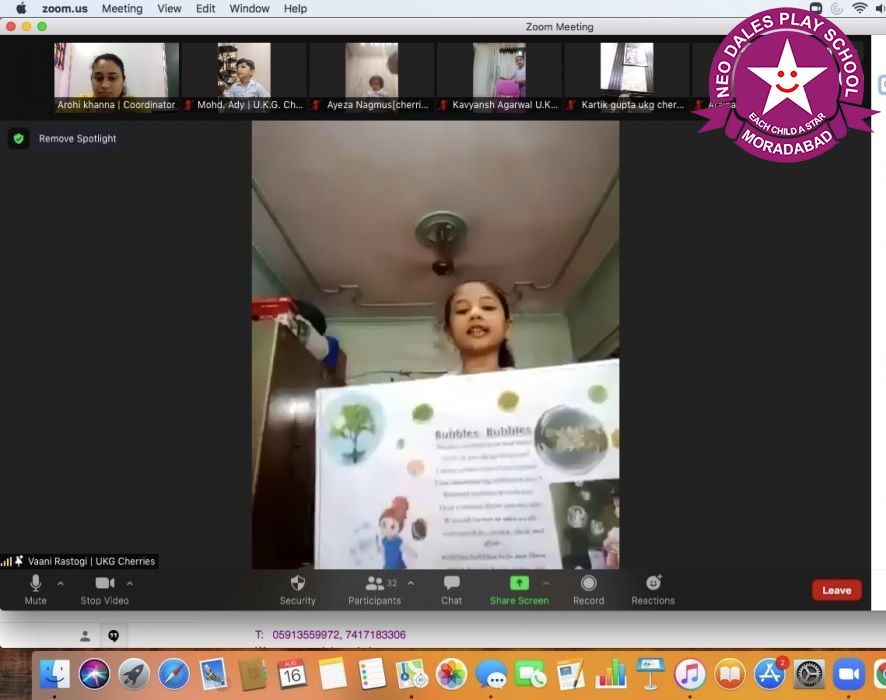Expand the arrow beside Participants
This screenshot has height=700, width=886.
pos(411,583)
